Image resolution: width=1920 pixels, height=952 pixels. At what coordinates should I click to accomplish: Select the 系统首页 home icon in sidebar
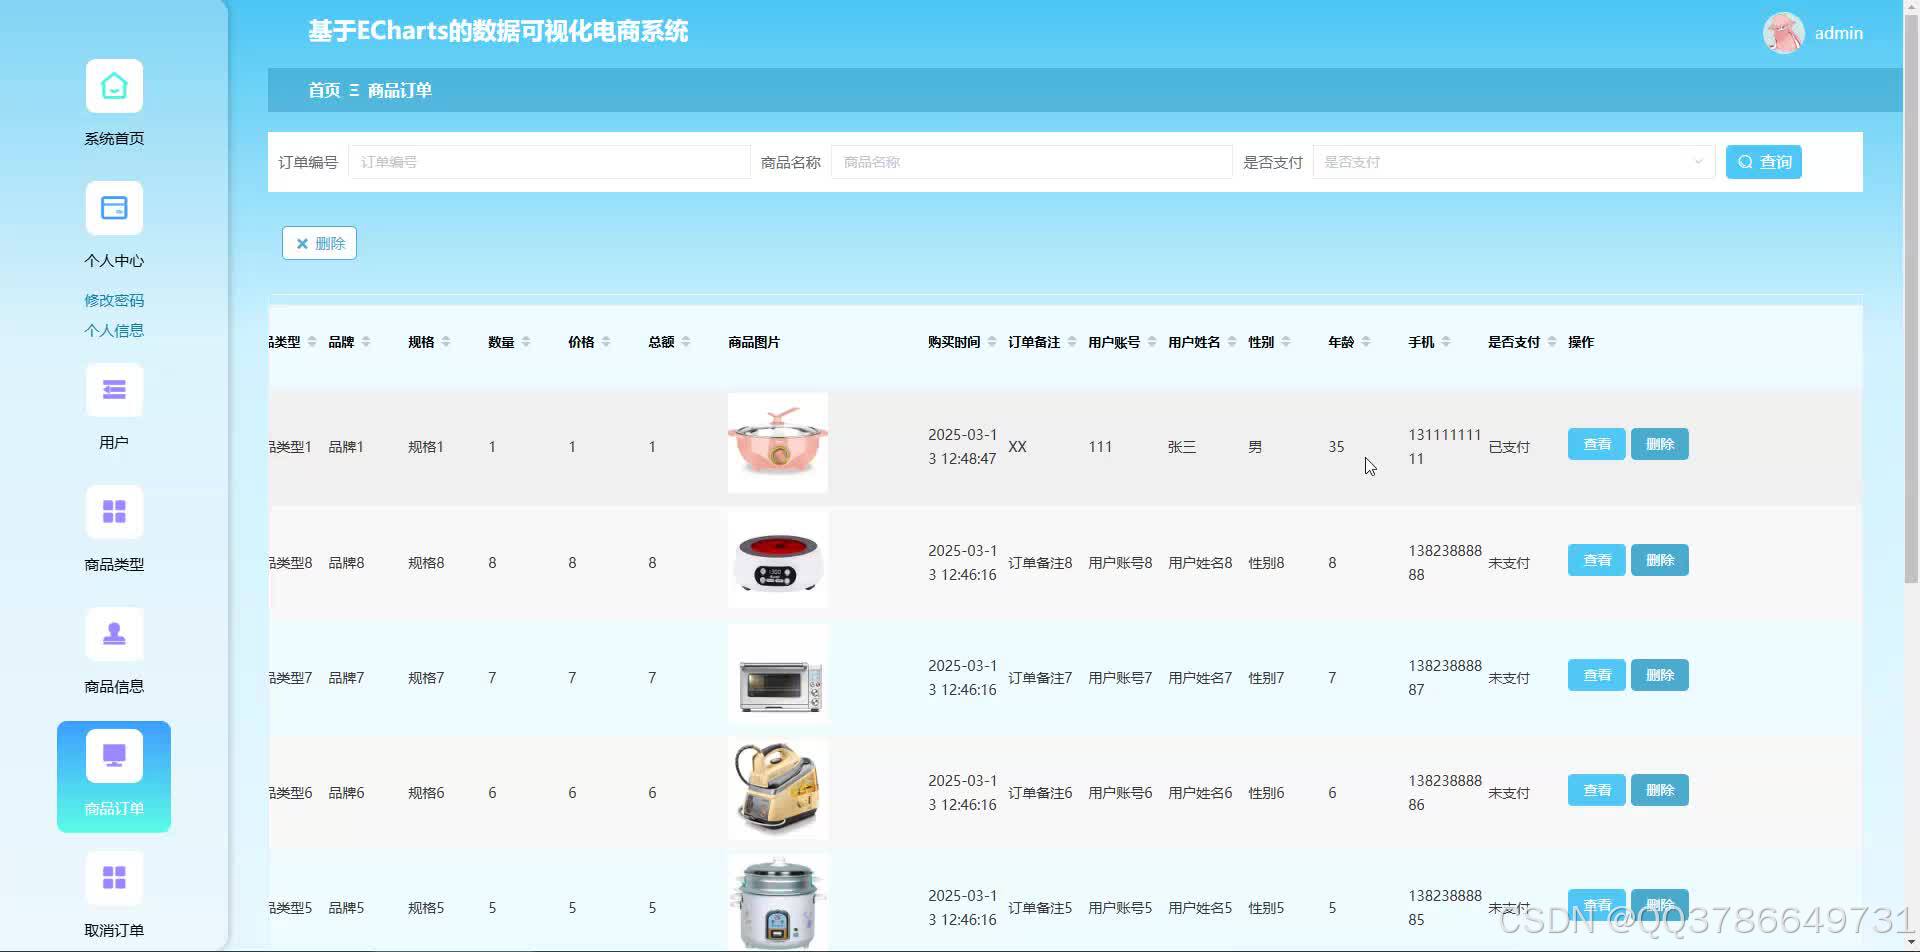(113, 86)
